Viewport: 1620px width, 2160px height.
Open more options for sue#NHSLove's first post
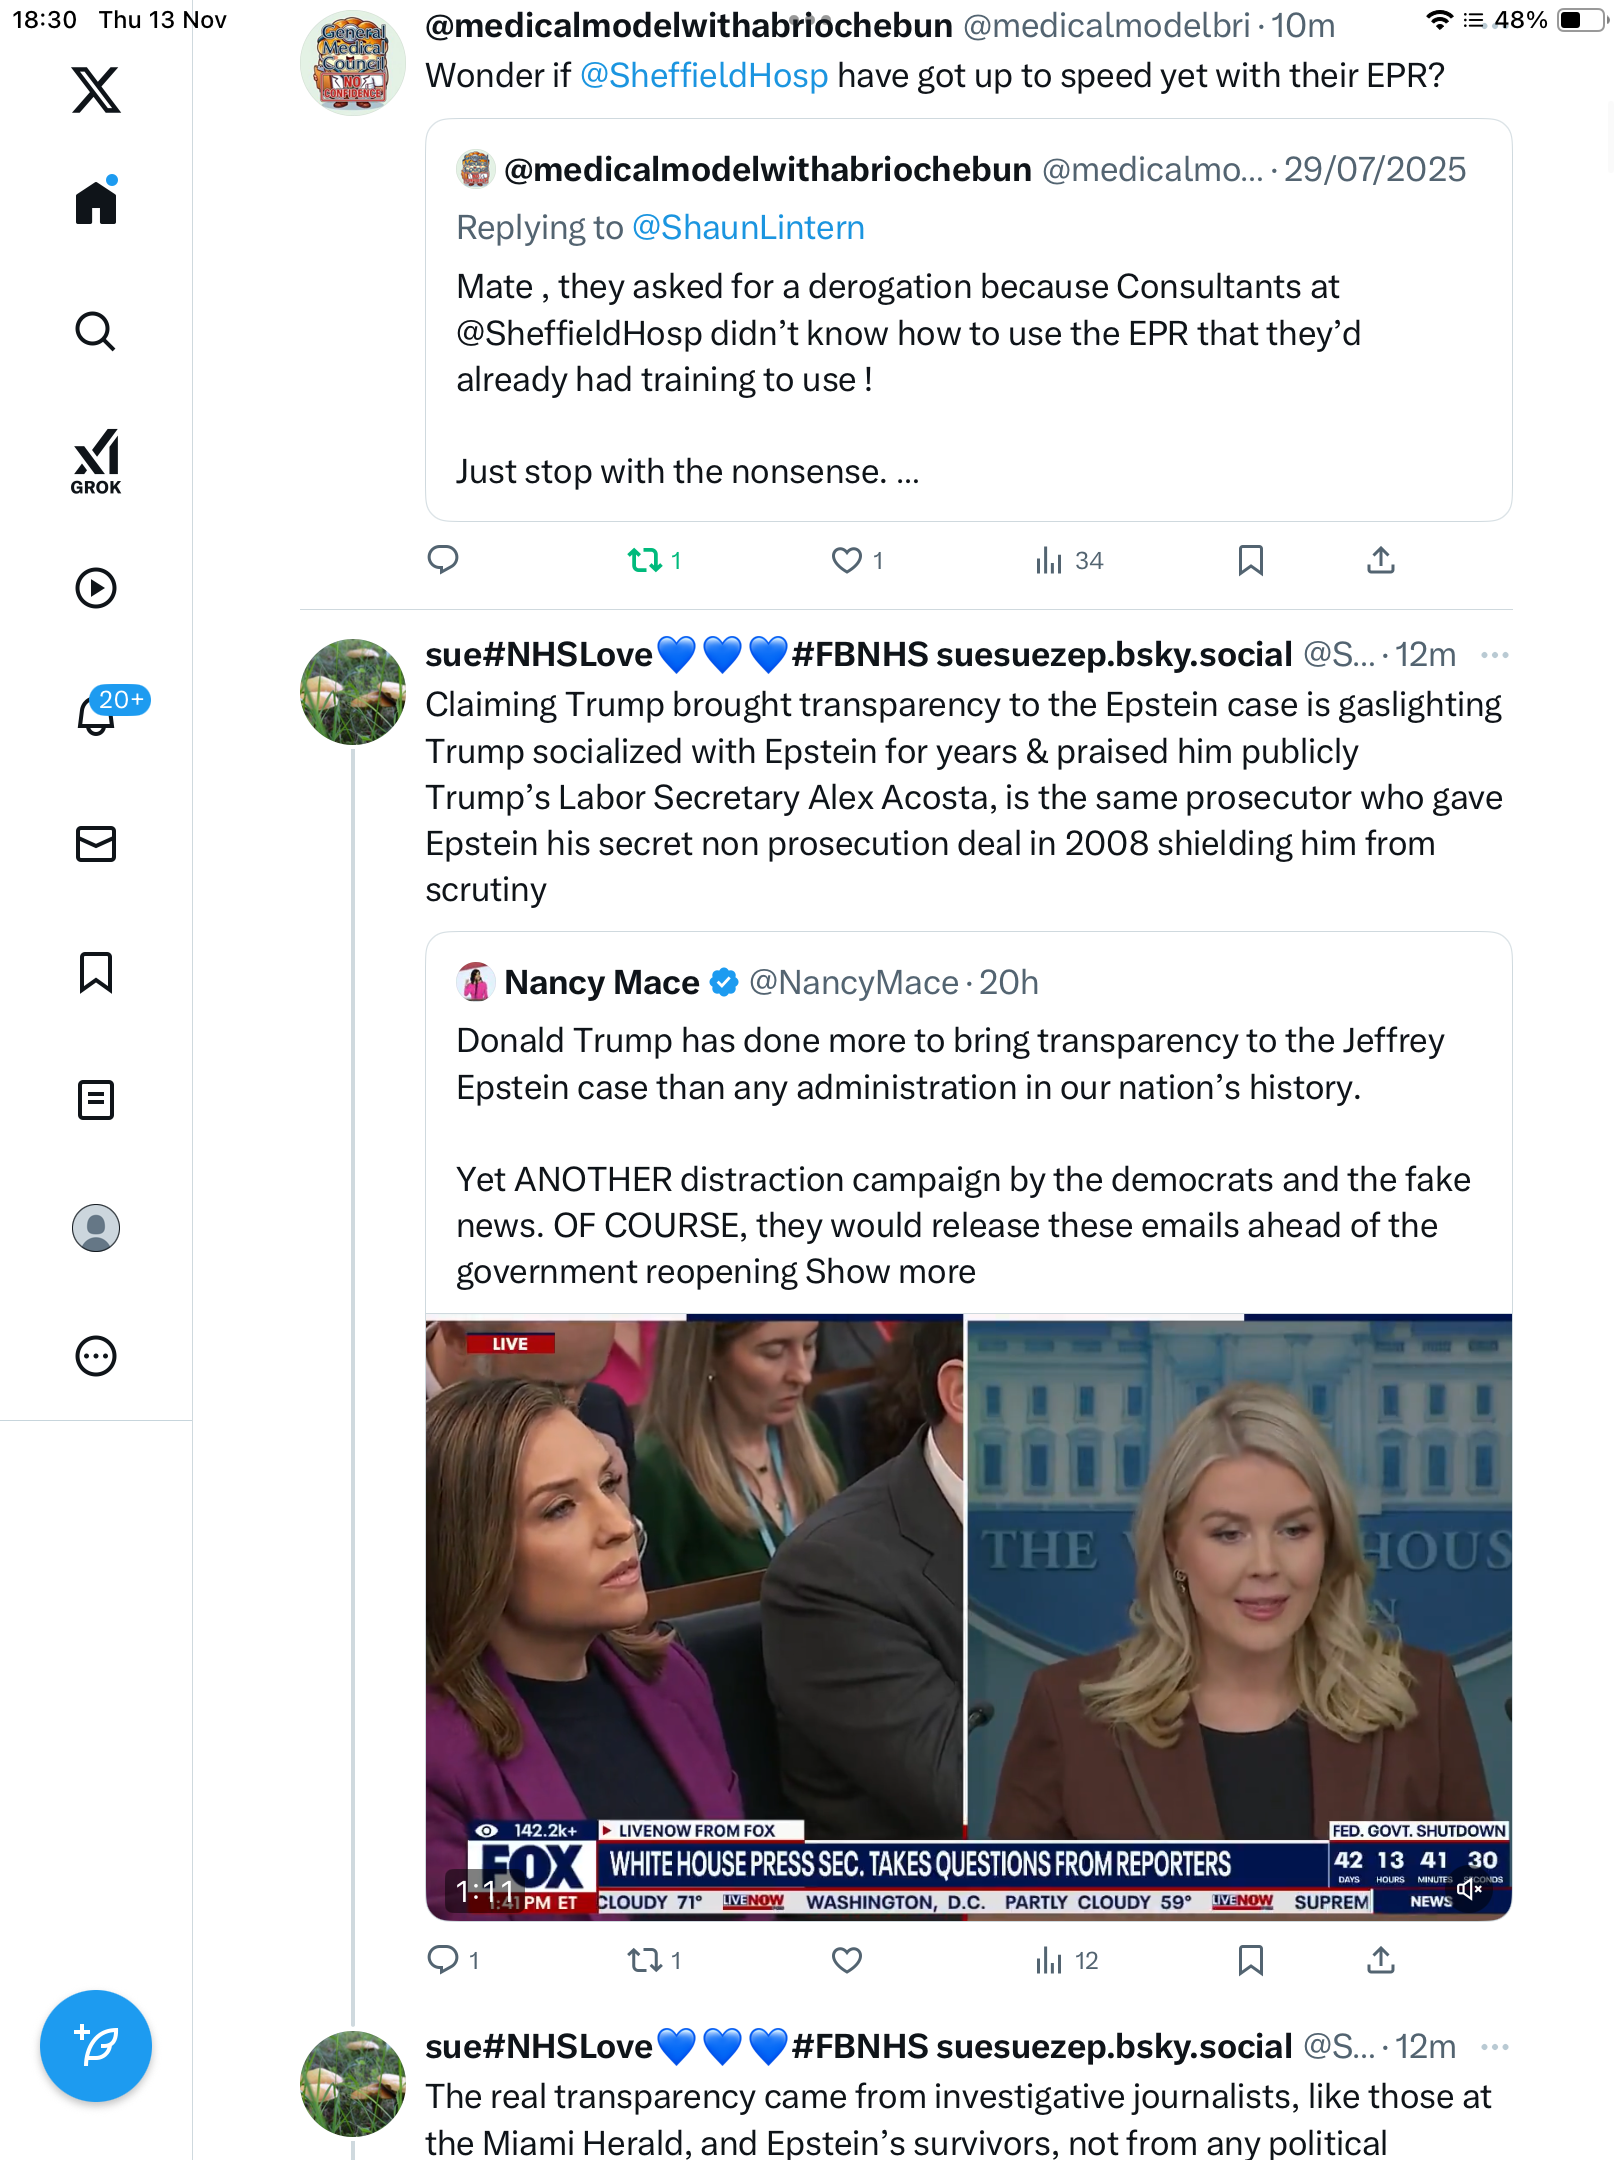(x=1494, y=655)
